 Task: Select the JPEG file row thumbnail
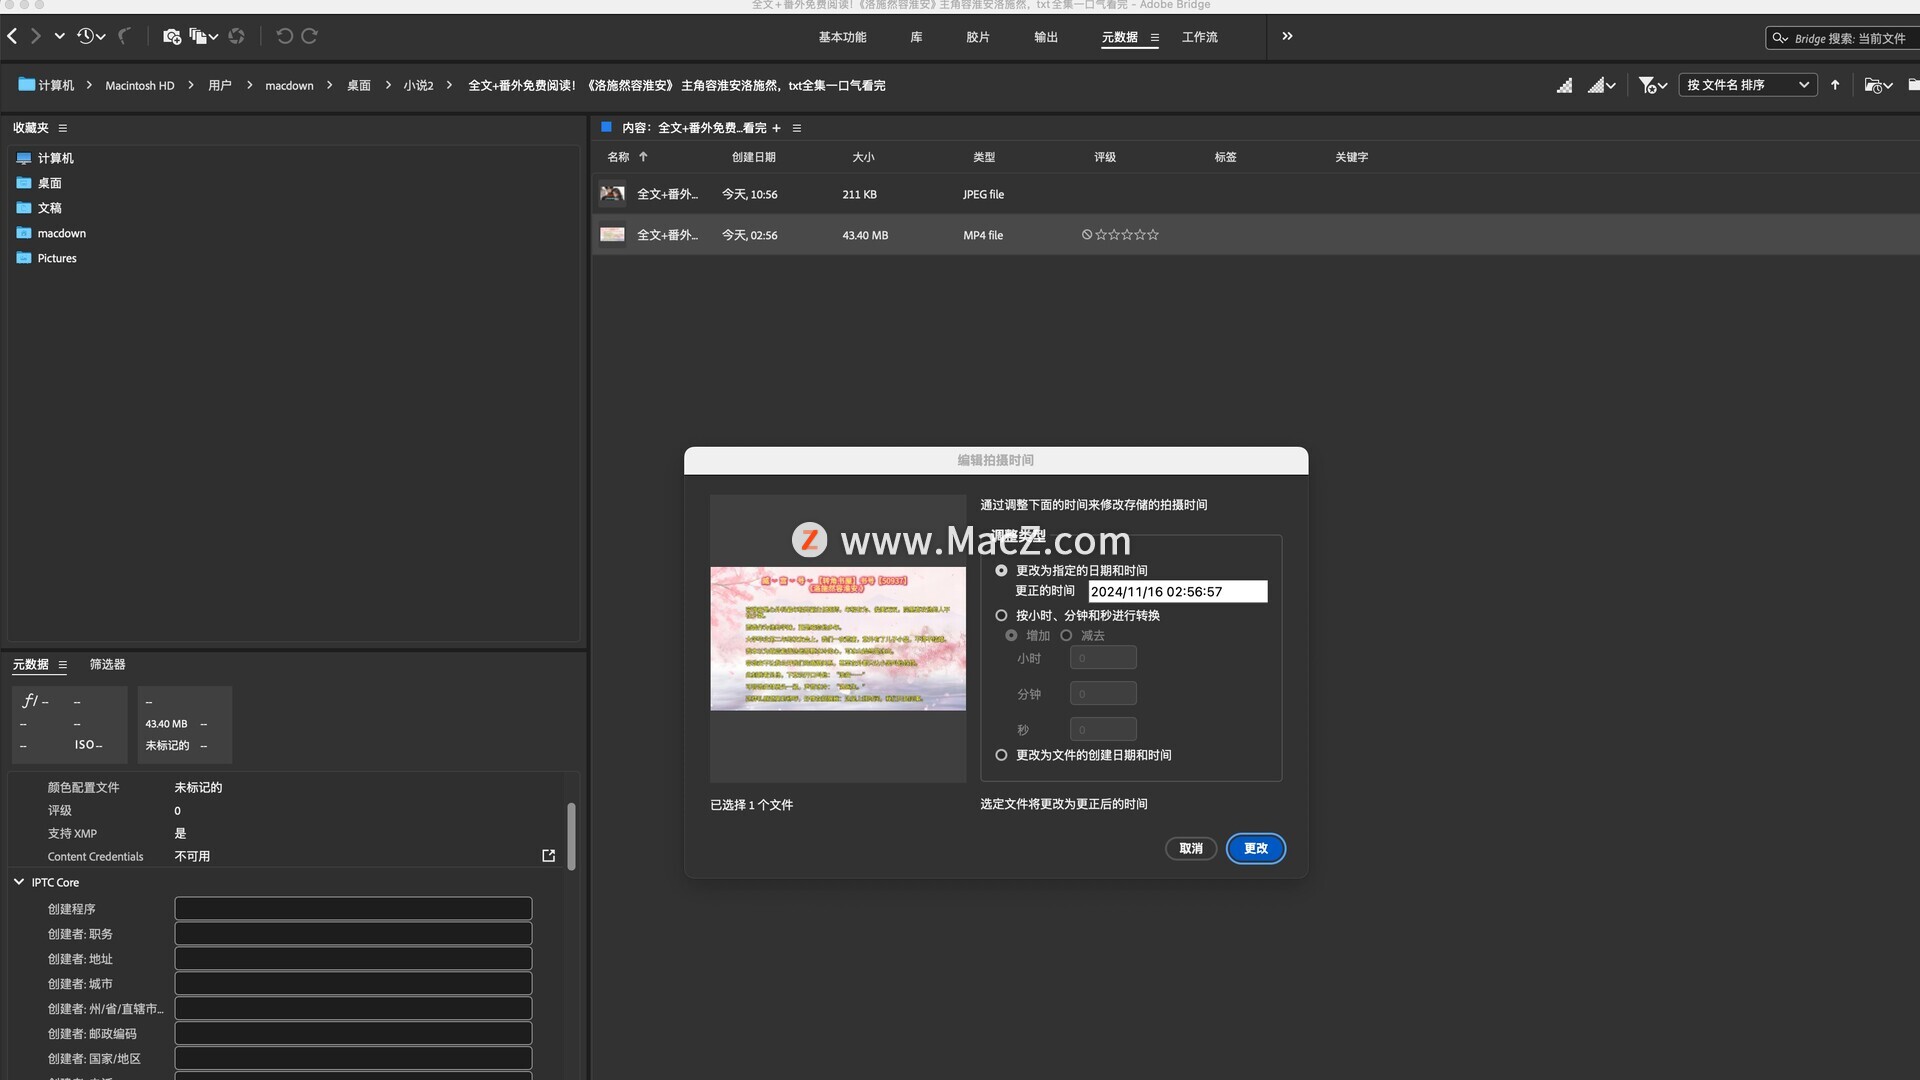(x=612, y=194)
